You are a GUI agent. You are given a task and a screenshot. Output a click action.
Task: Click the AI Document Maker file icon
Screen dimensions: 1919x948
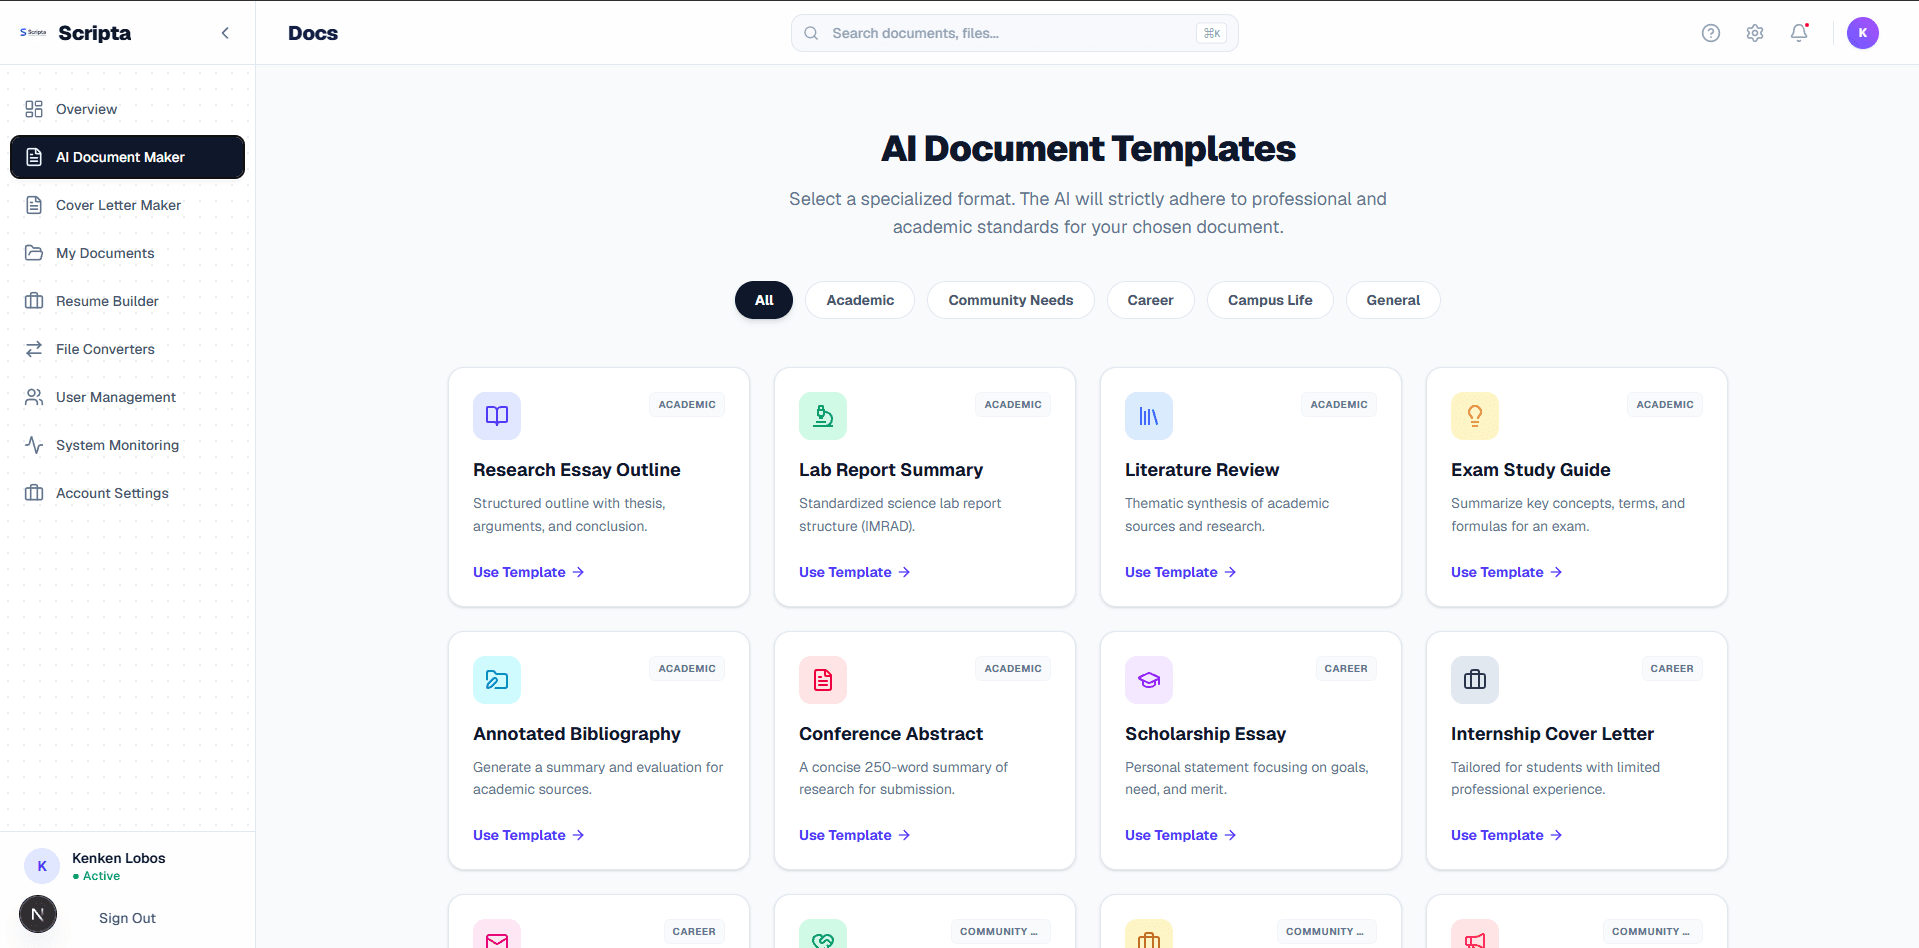[x=34, y=157]
